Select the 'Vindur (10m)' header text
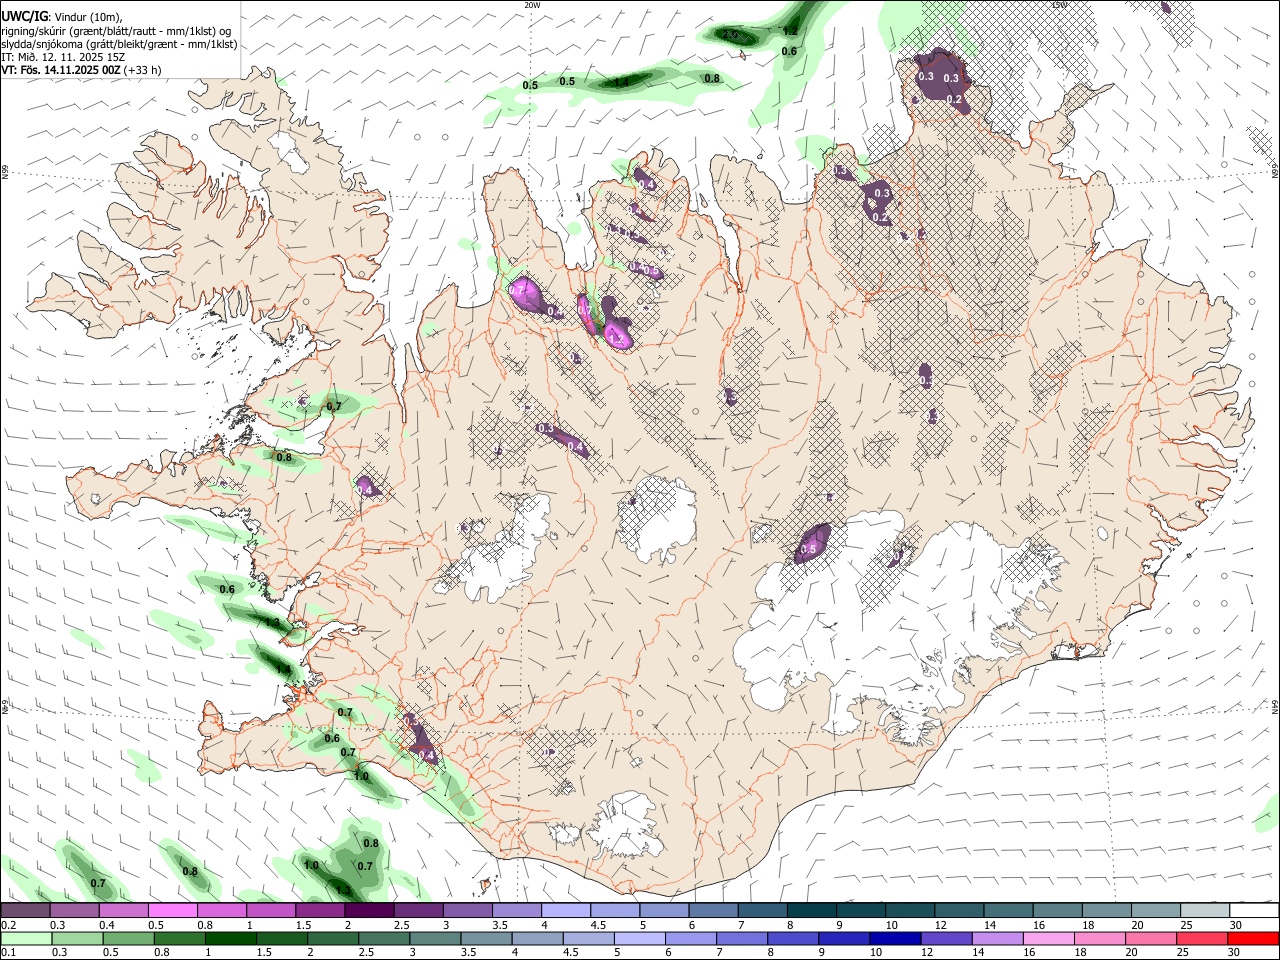1280x960 pixels. [x=87, y=16]
